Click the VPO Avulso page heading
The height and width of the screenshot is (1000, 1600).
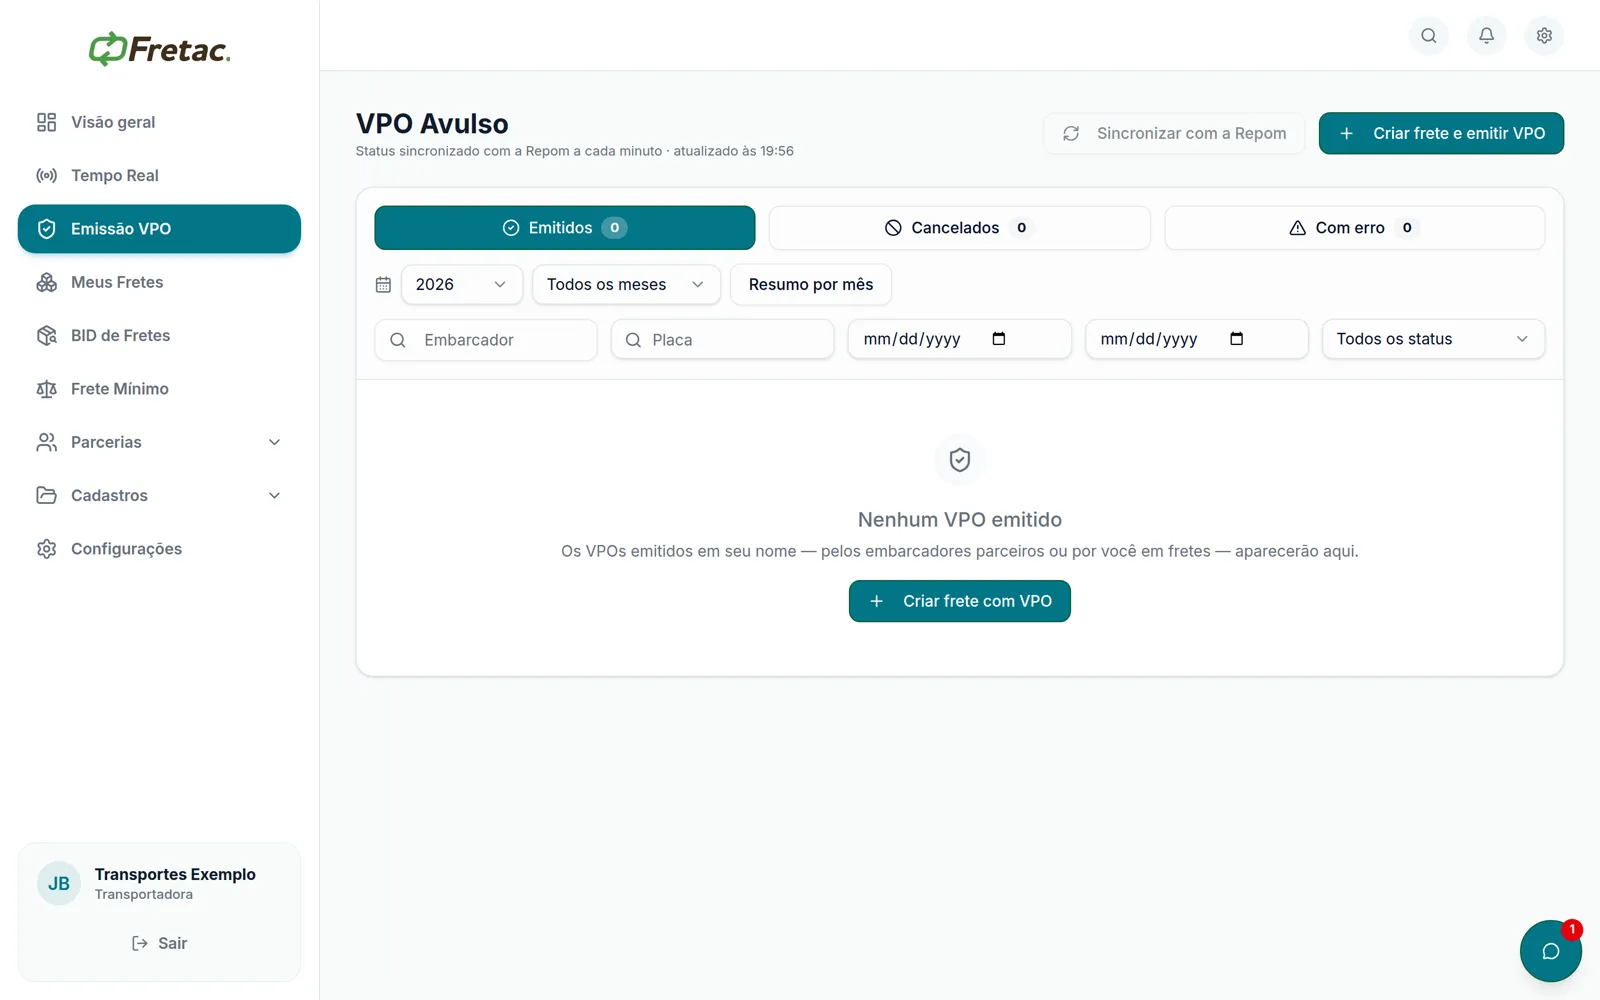pos(432,124)
